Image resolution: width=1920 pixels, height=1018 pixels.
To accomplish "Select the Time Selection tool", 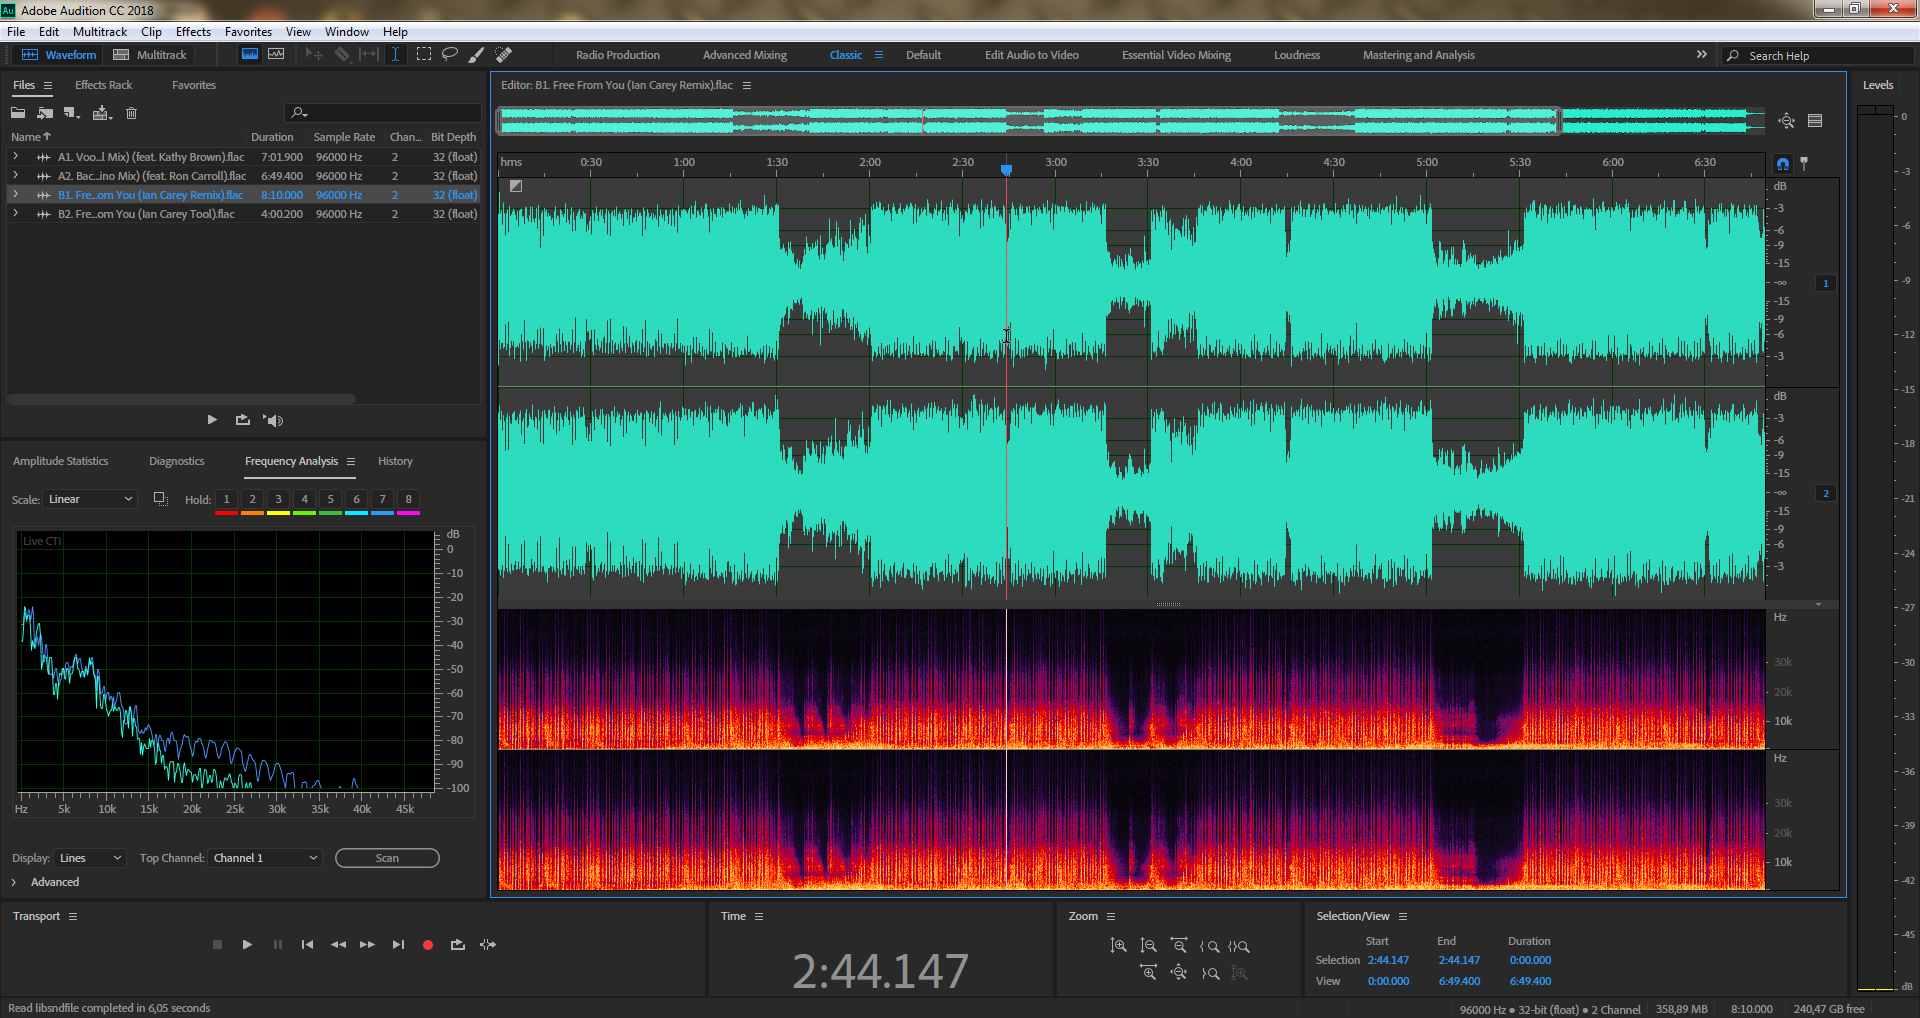I will (396, 54).
